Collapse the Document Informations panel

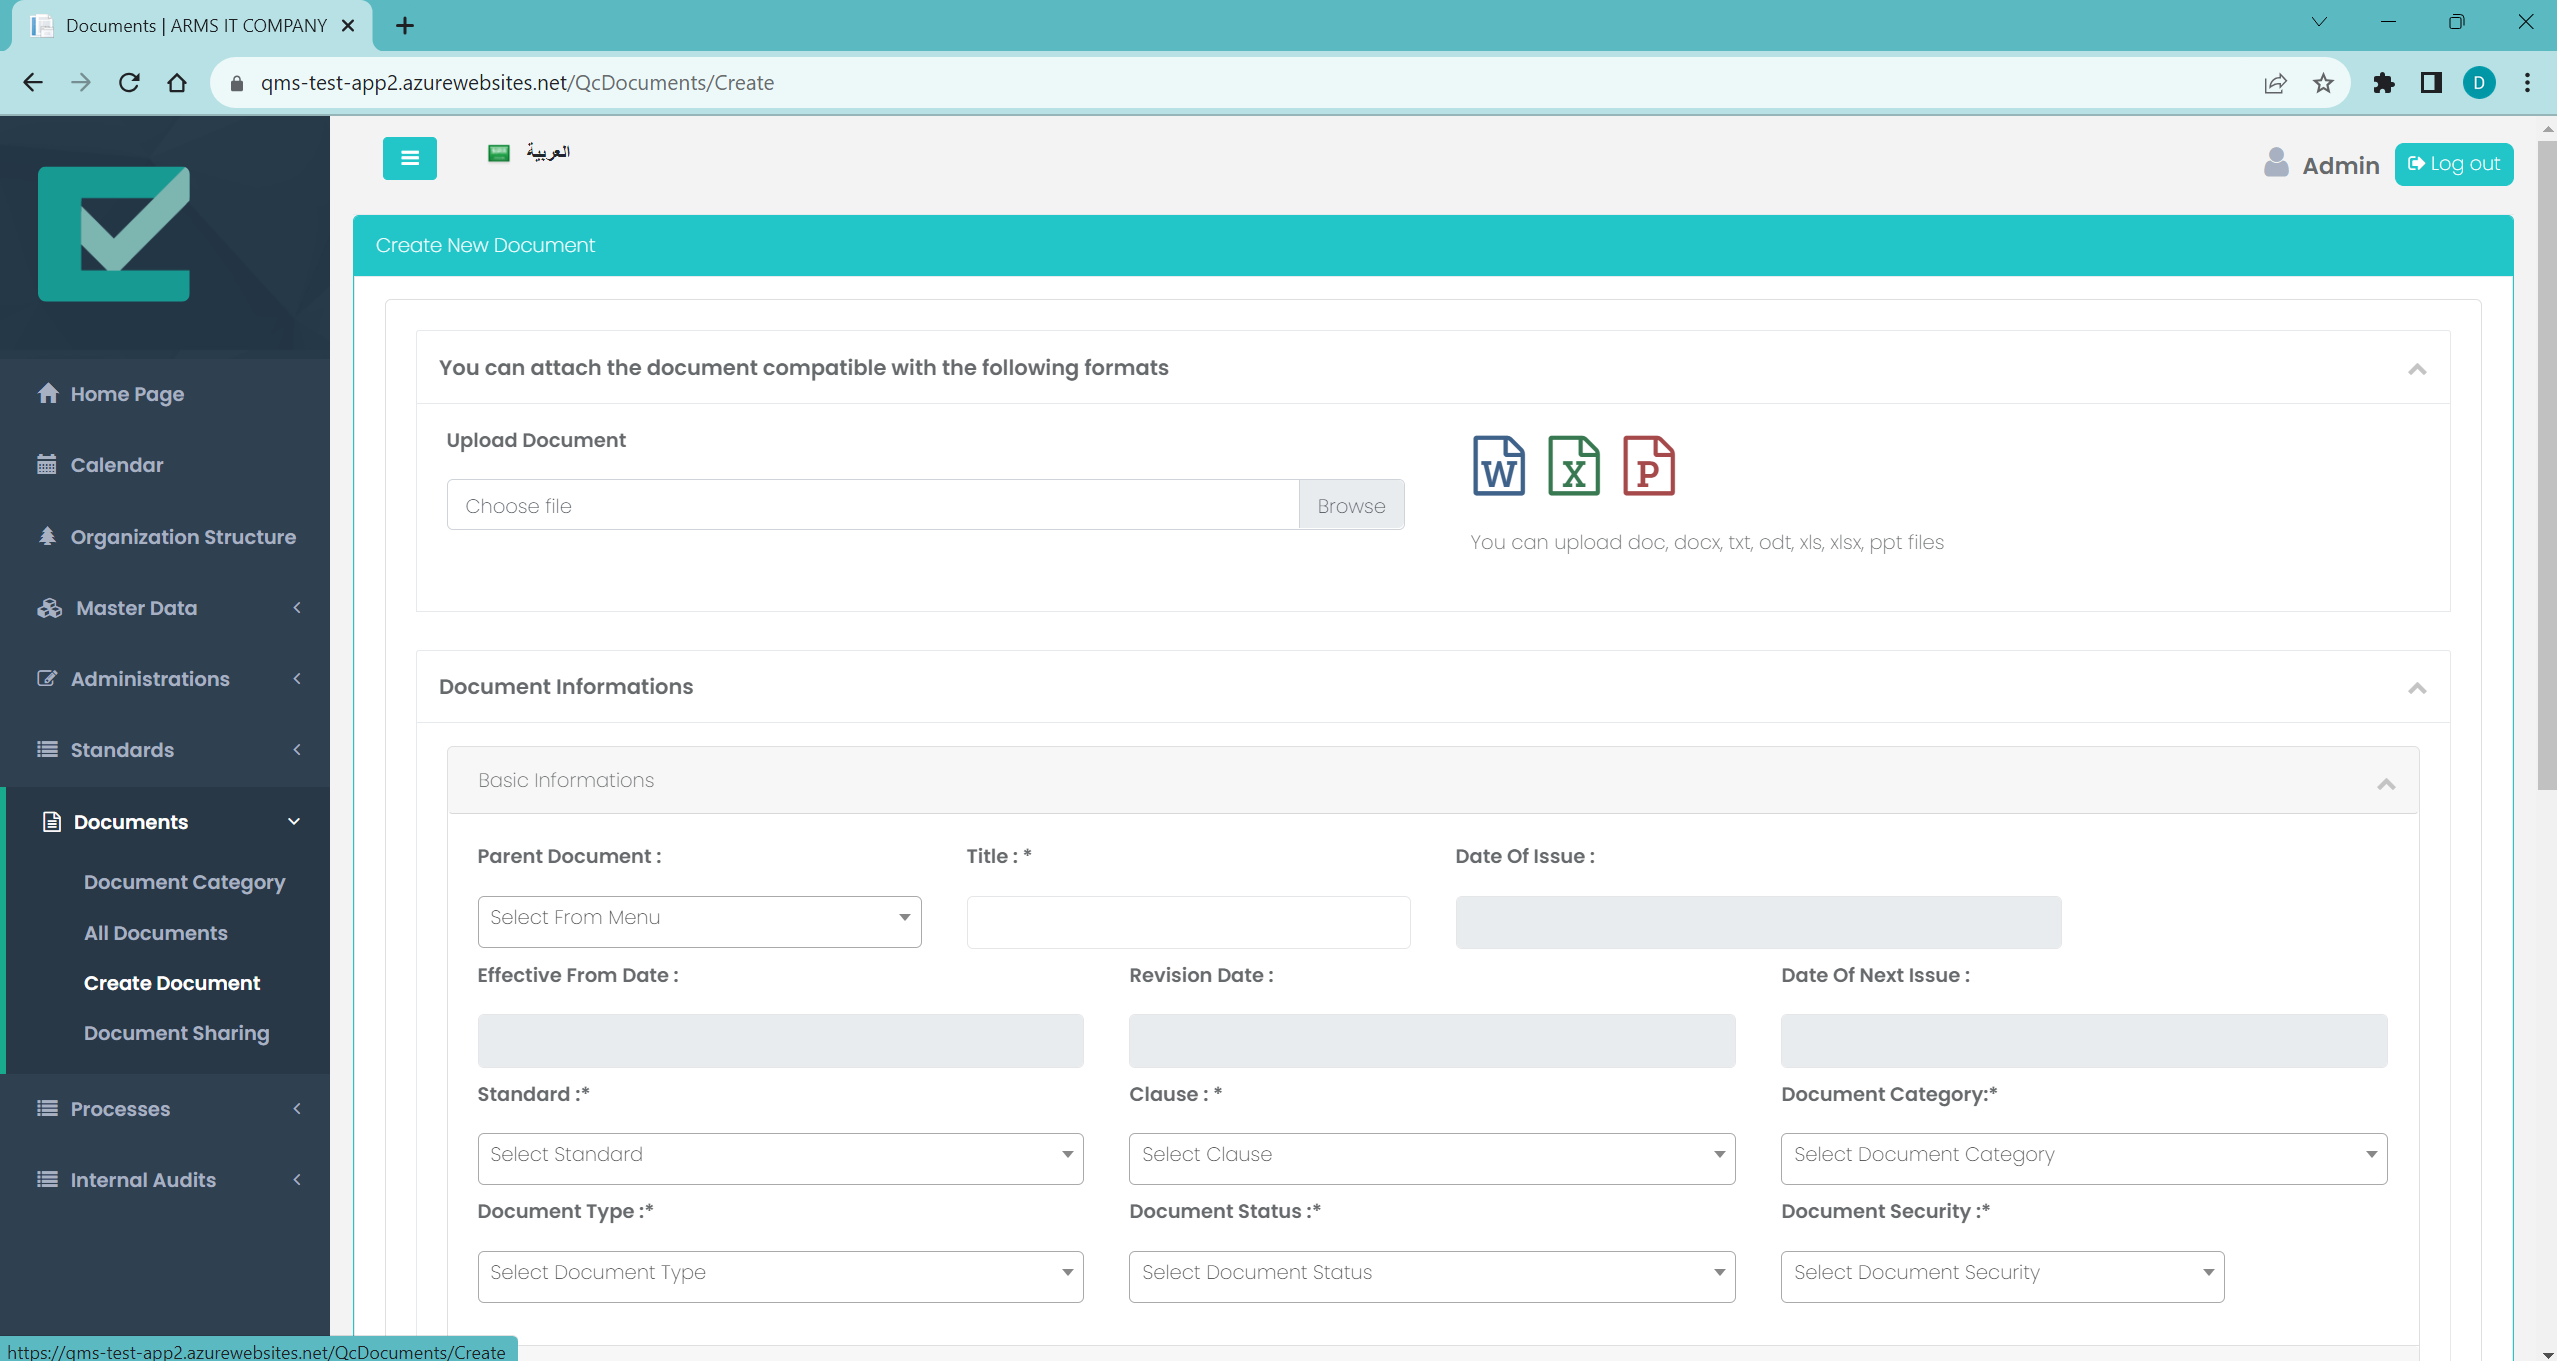coord(2417,688)
